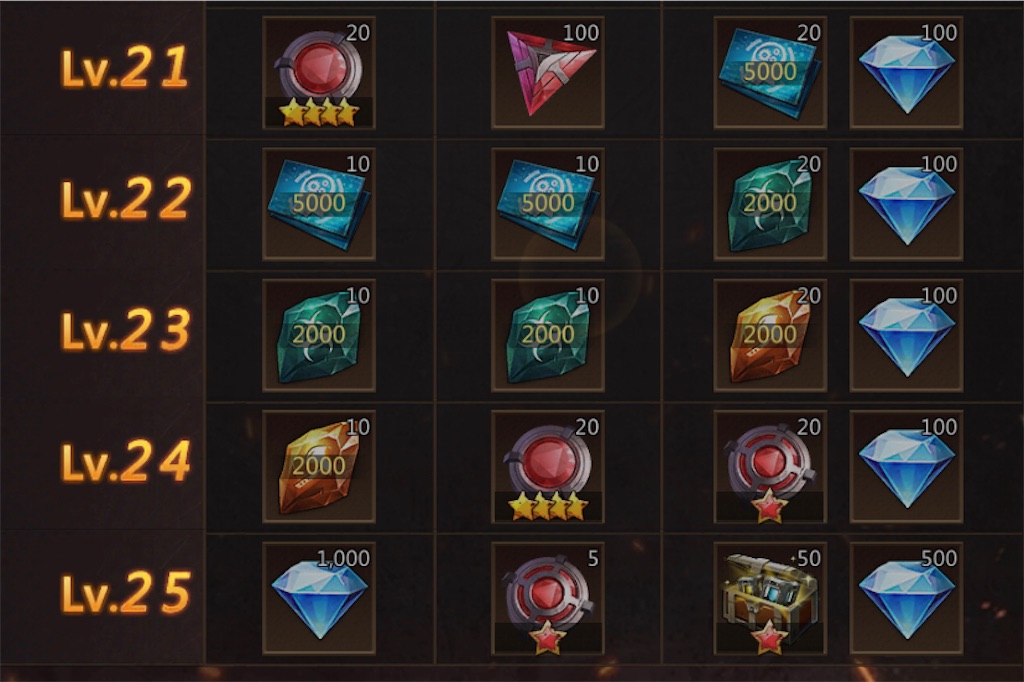
Task: Click the orange 2000 crystal with 20 in Lv.23
Action: [x=771, y=336]
